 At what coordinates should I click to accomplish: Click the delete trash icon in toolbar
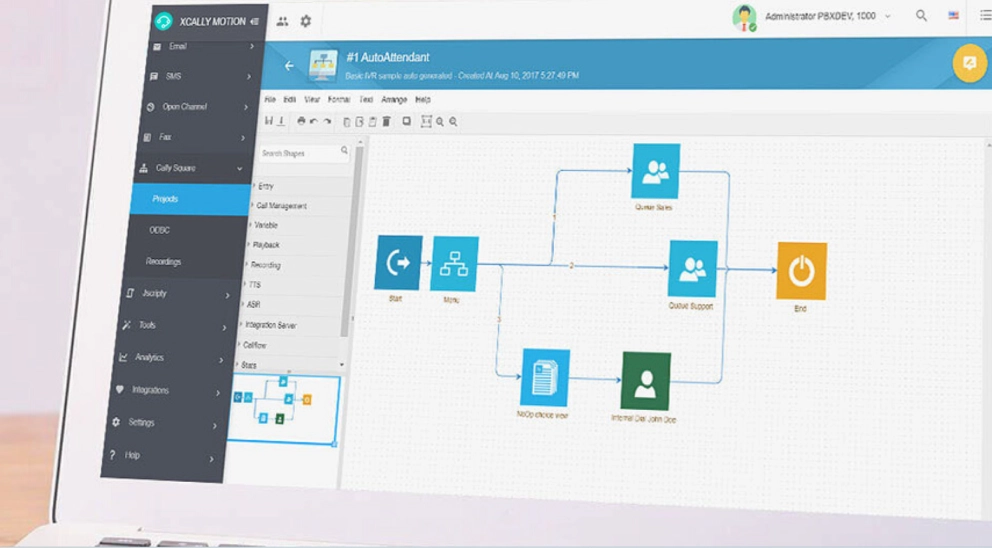tap(386, 121)
